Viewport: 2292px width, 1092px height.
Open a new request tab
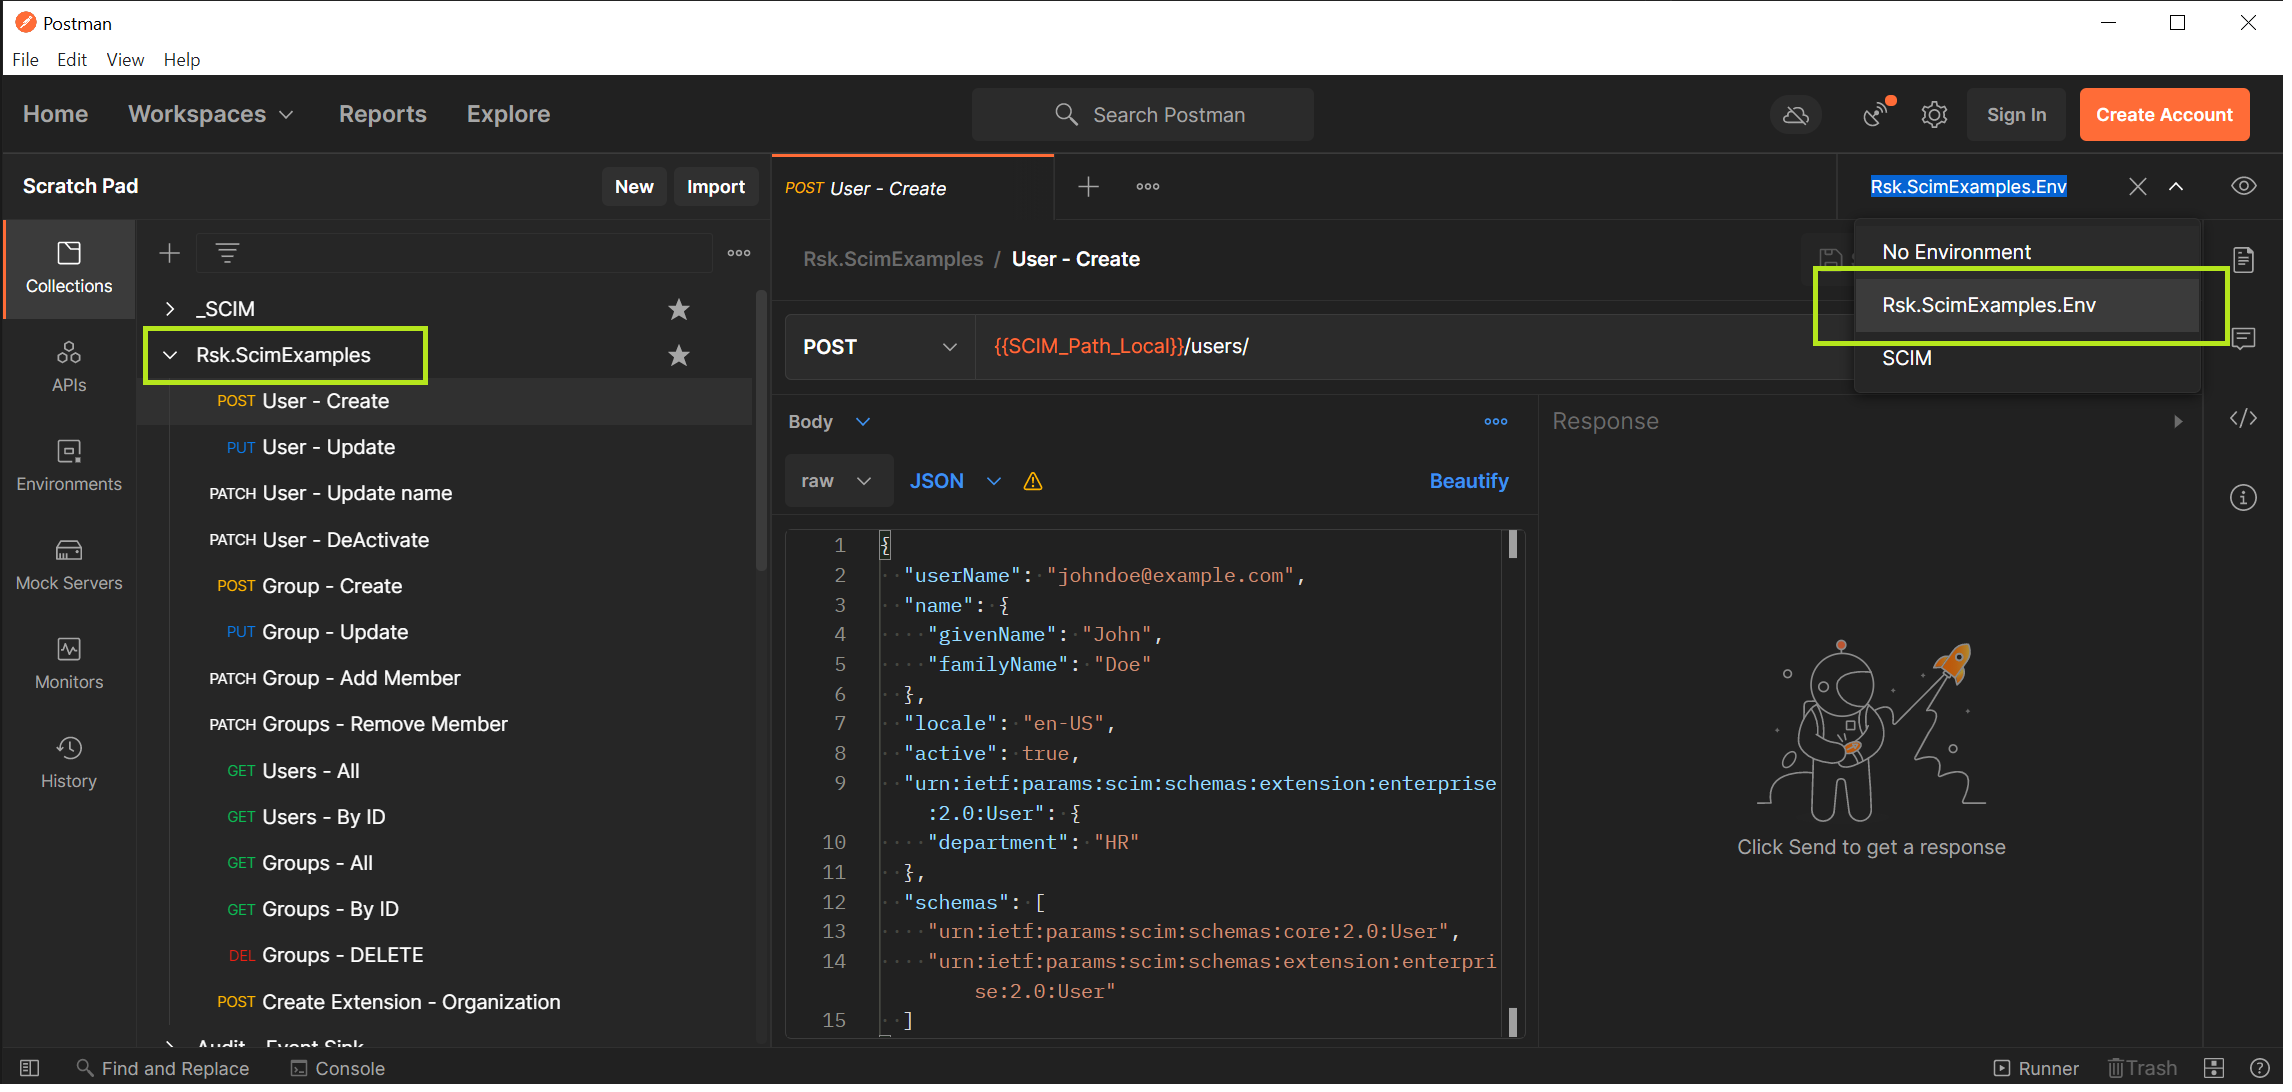tap(1089, 187)
